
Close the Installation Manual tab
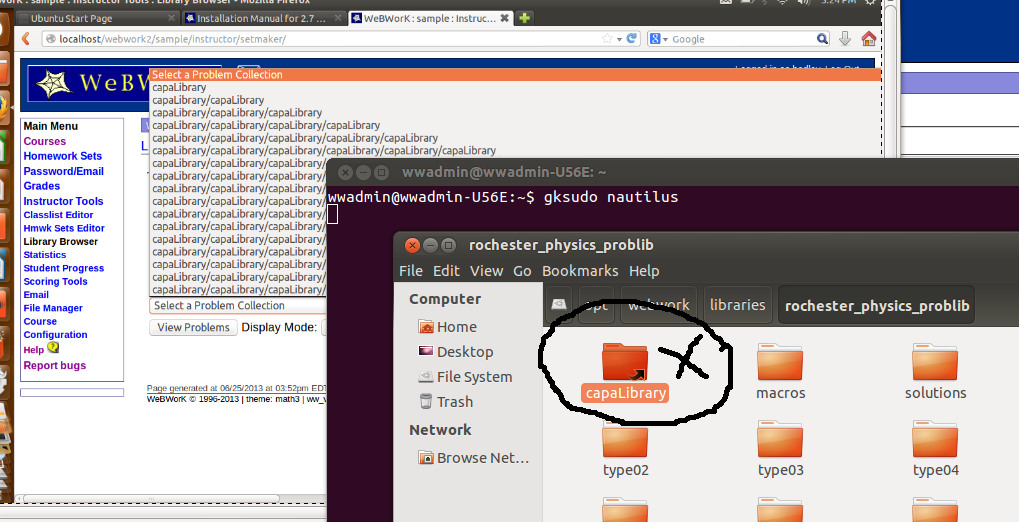(x=338, y=18)
